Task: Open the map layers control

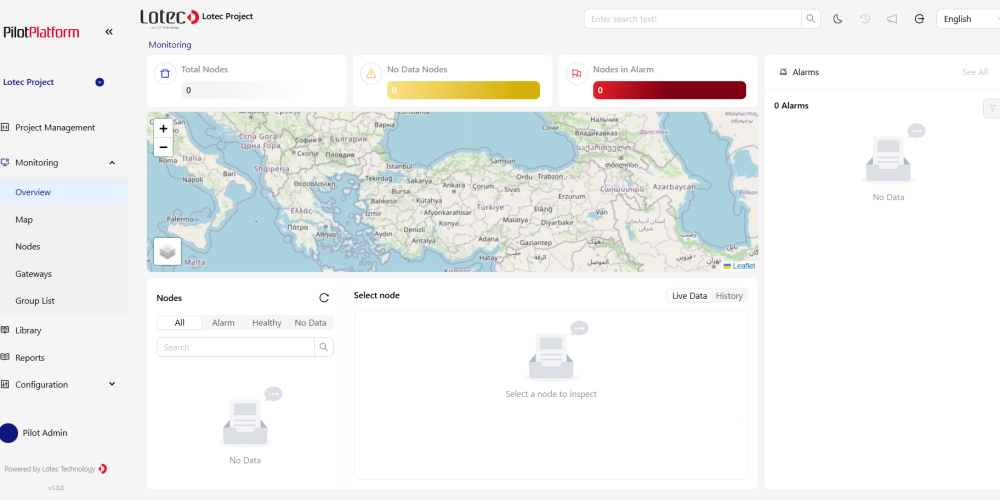Action: 167,252
